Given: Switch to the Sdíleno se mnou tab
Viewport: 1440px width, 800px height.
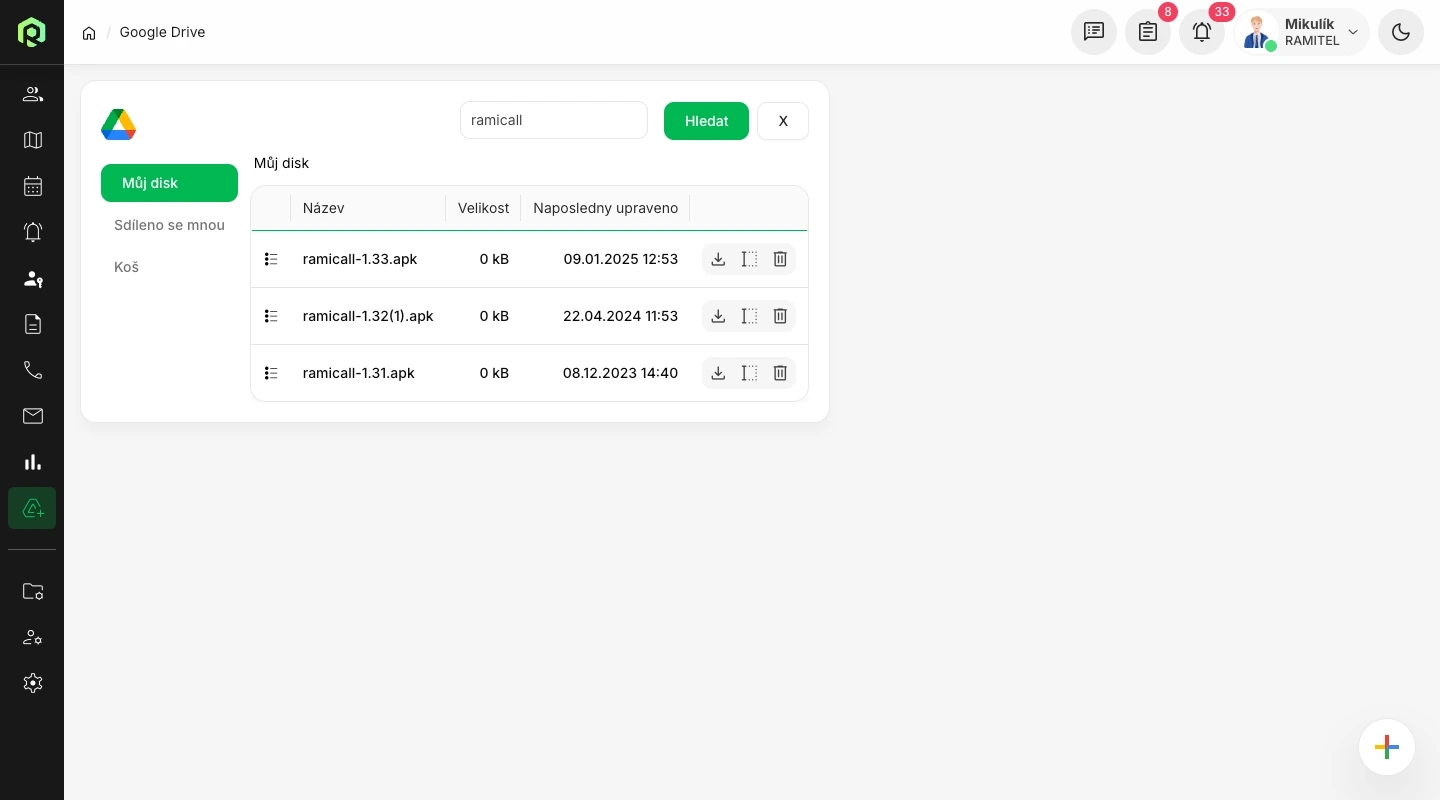Looking at the screenshot, I should point(169,225).
